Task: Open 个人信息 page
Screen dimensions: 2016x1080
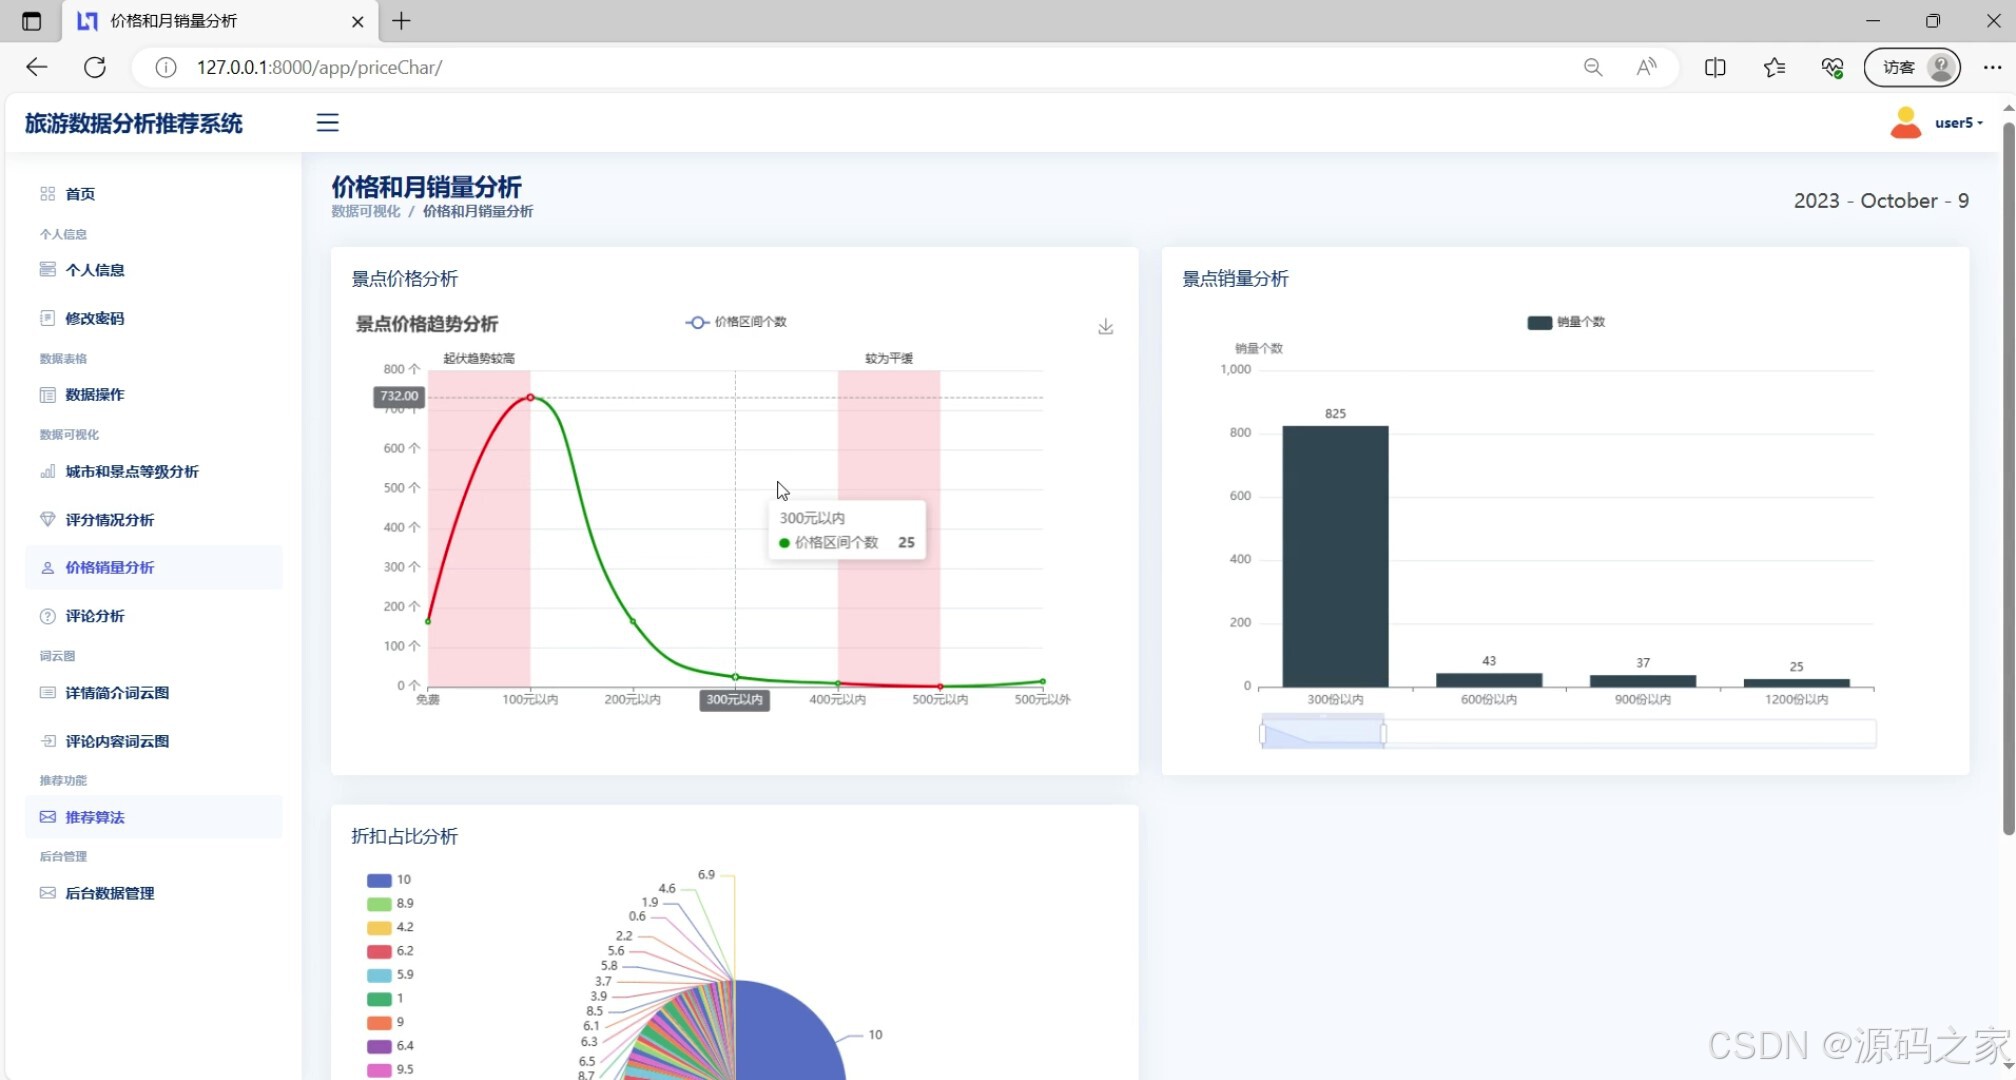Action: tap(95, 270)
